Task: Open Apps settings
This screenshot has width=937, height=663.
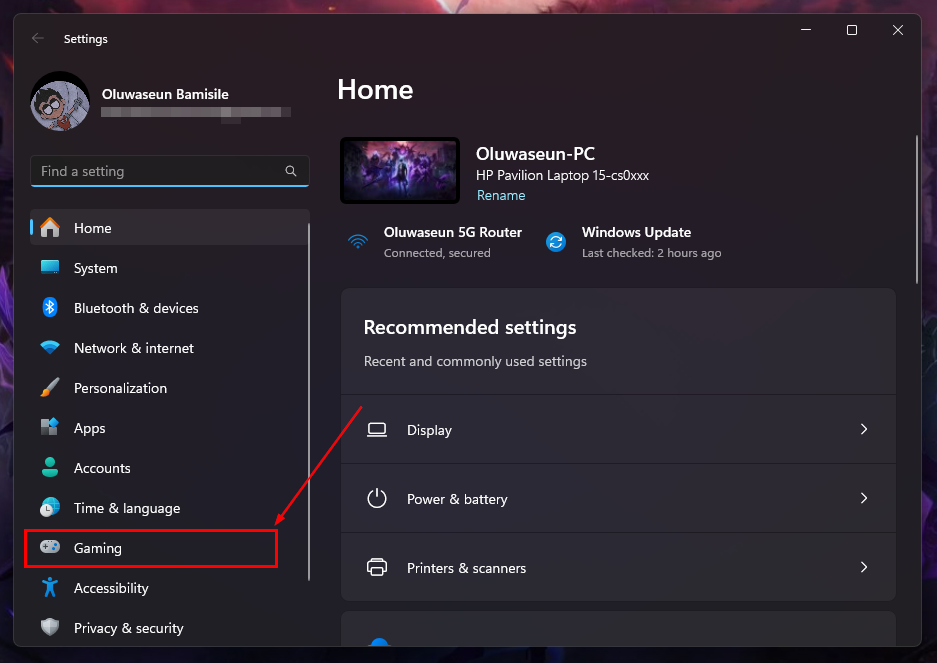Action: coord(170,428)
